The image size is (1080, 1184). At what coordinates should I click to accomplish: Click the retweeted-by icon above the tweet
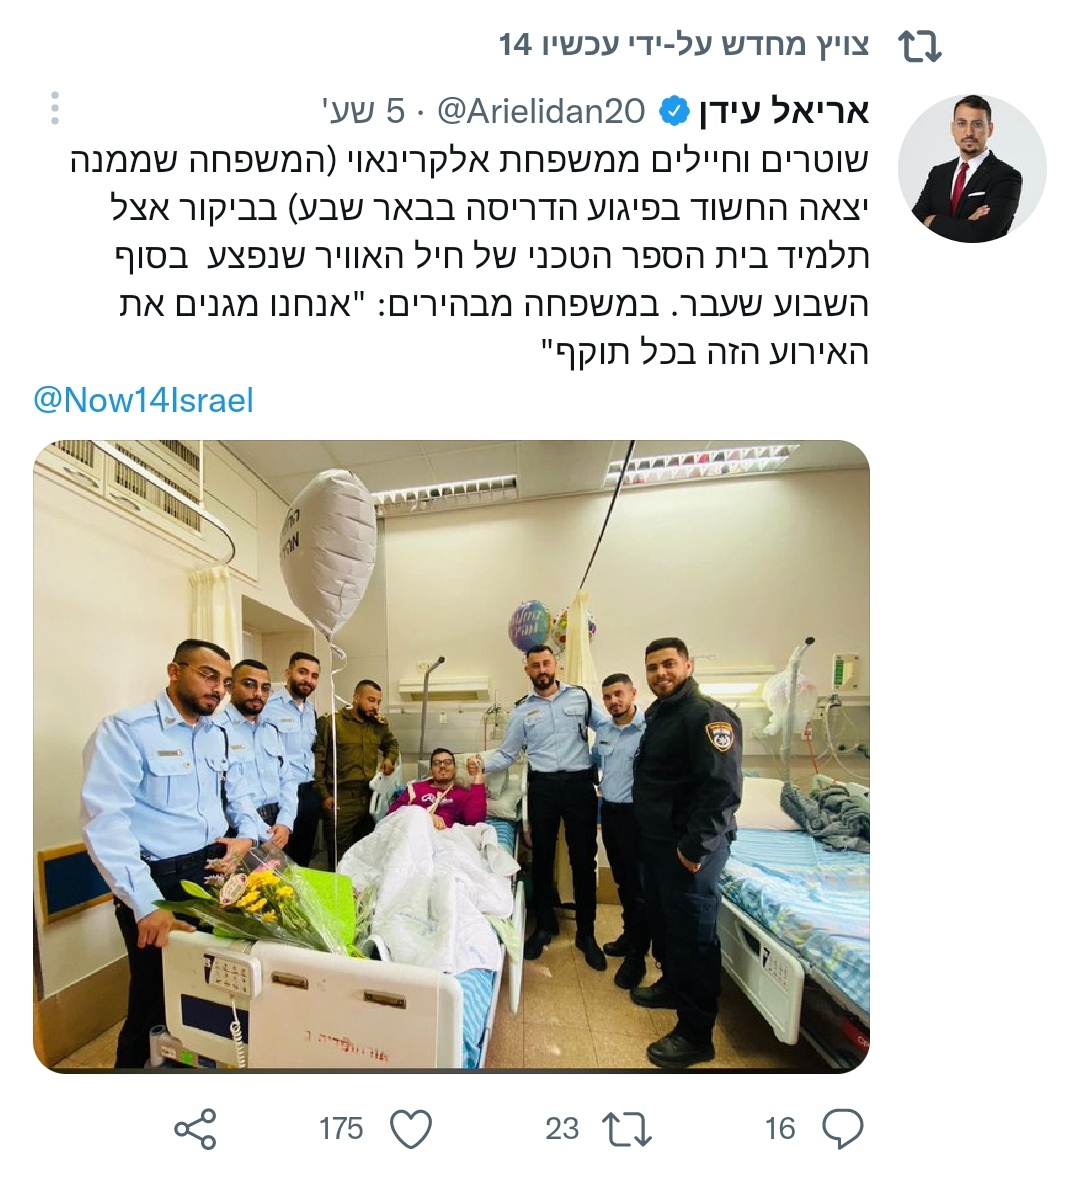(x=919, y=47)
